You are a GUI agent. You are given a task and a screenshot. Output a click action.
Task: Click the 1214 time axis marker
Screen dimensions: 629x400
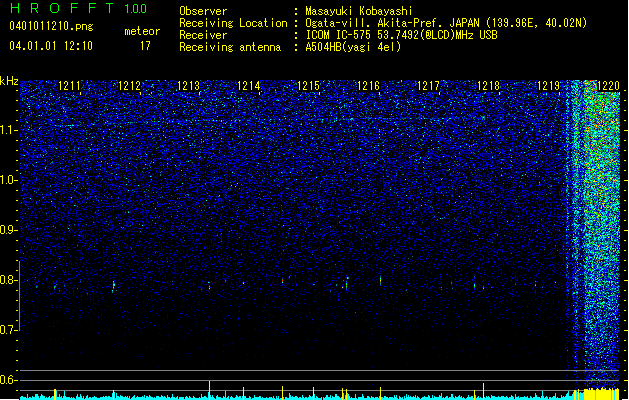click(x=249, y=86)
